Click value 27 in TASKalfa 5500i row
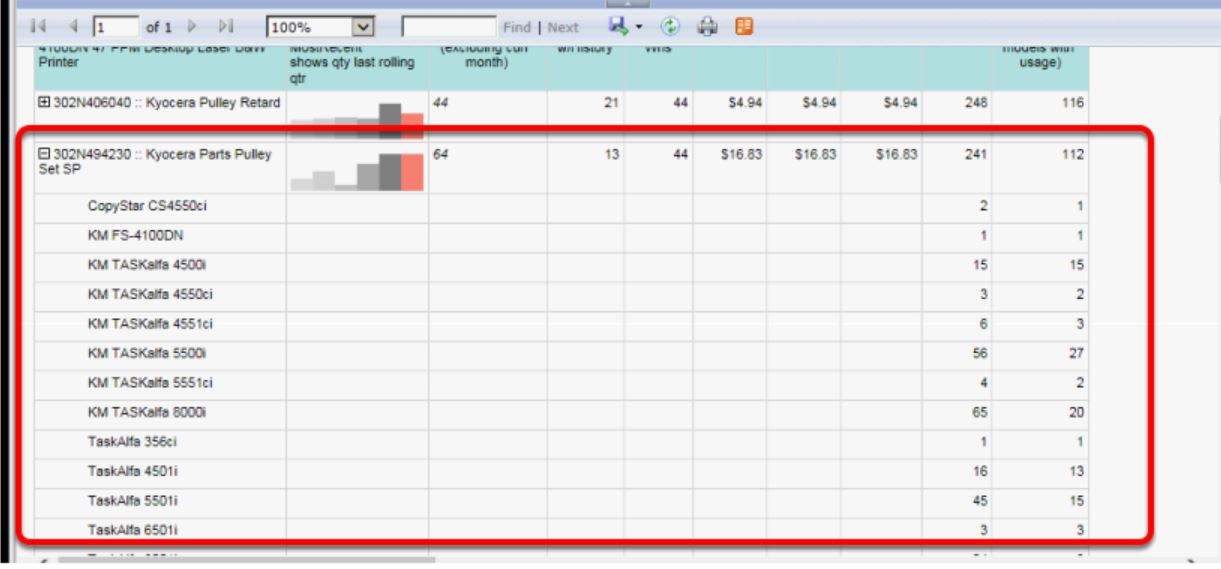 coord(1075,354)
